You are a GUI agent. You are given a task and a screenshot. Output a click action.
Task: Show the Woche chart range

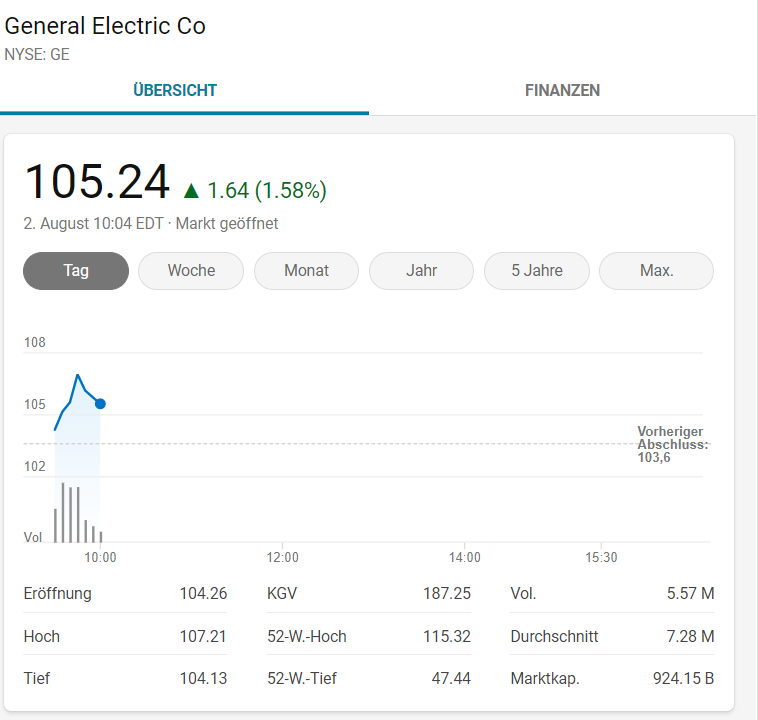pos(191,270)
